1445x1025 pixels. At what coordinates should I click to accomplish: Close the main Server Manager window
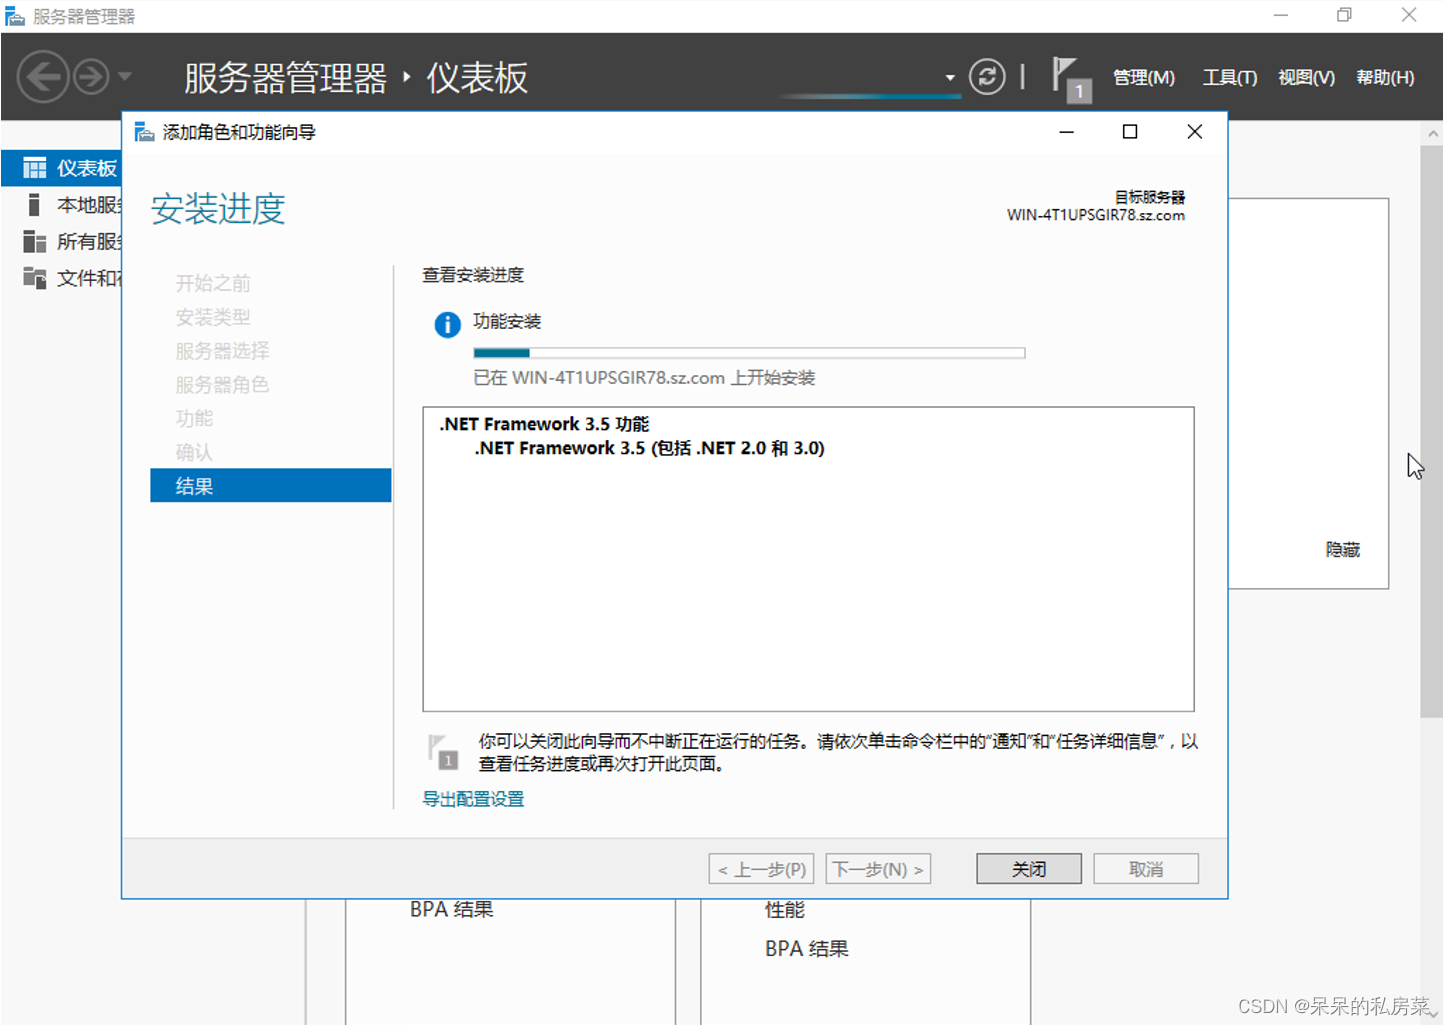(1408, 15)
